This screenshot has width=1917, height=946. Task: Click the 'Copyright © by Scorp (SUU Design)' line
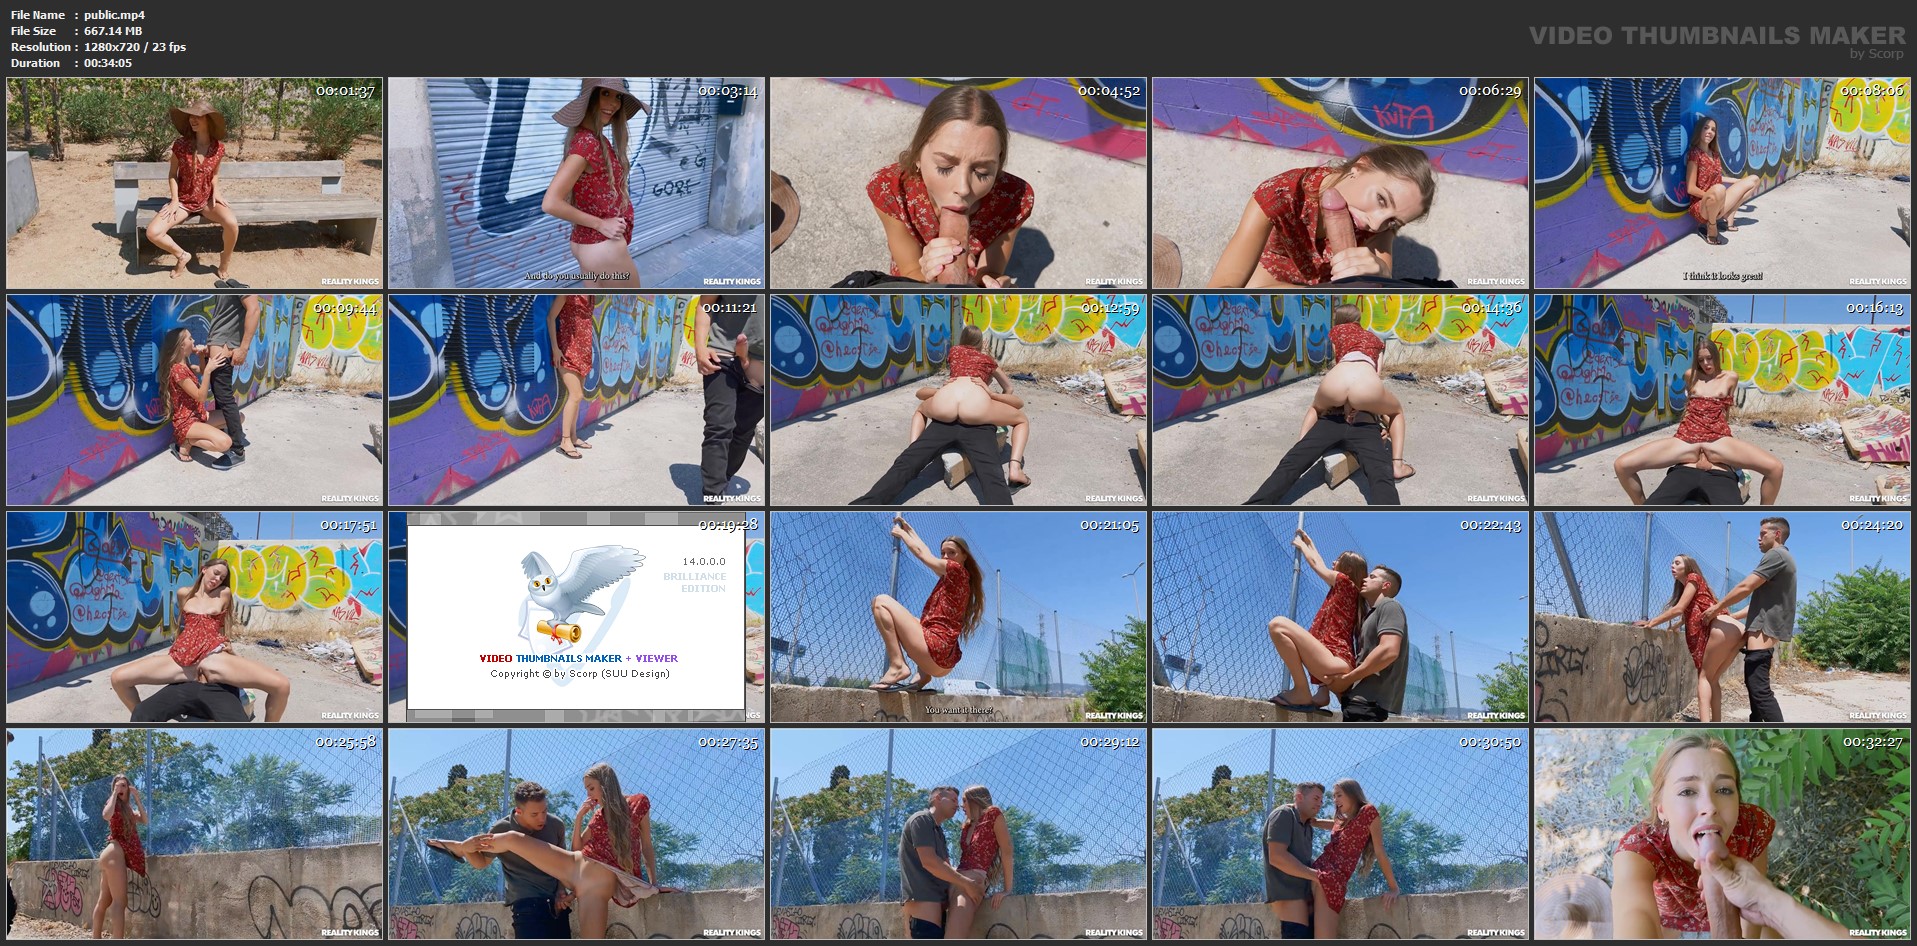[x=579, y=673]
